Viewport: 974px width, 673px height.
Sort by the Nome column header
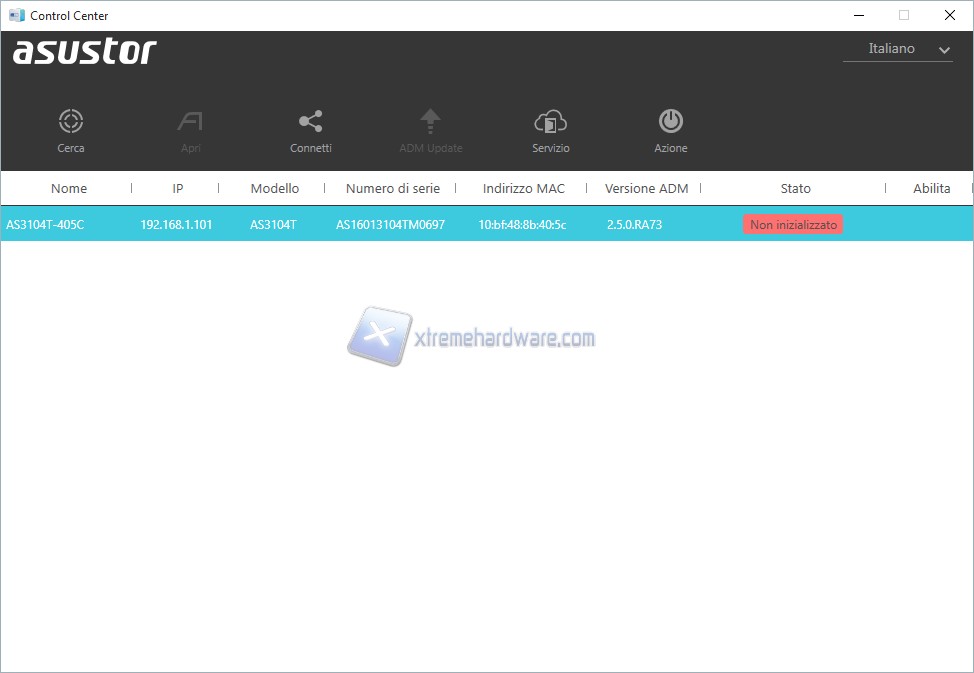coord(69,188)
